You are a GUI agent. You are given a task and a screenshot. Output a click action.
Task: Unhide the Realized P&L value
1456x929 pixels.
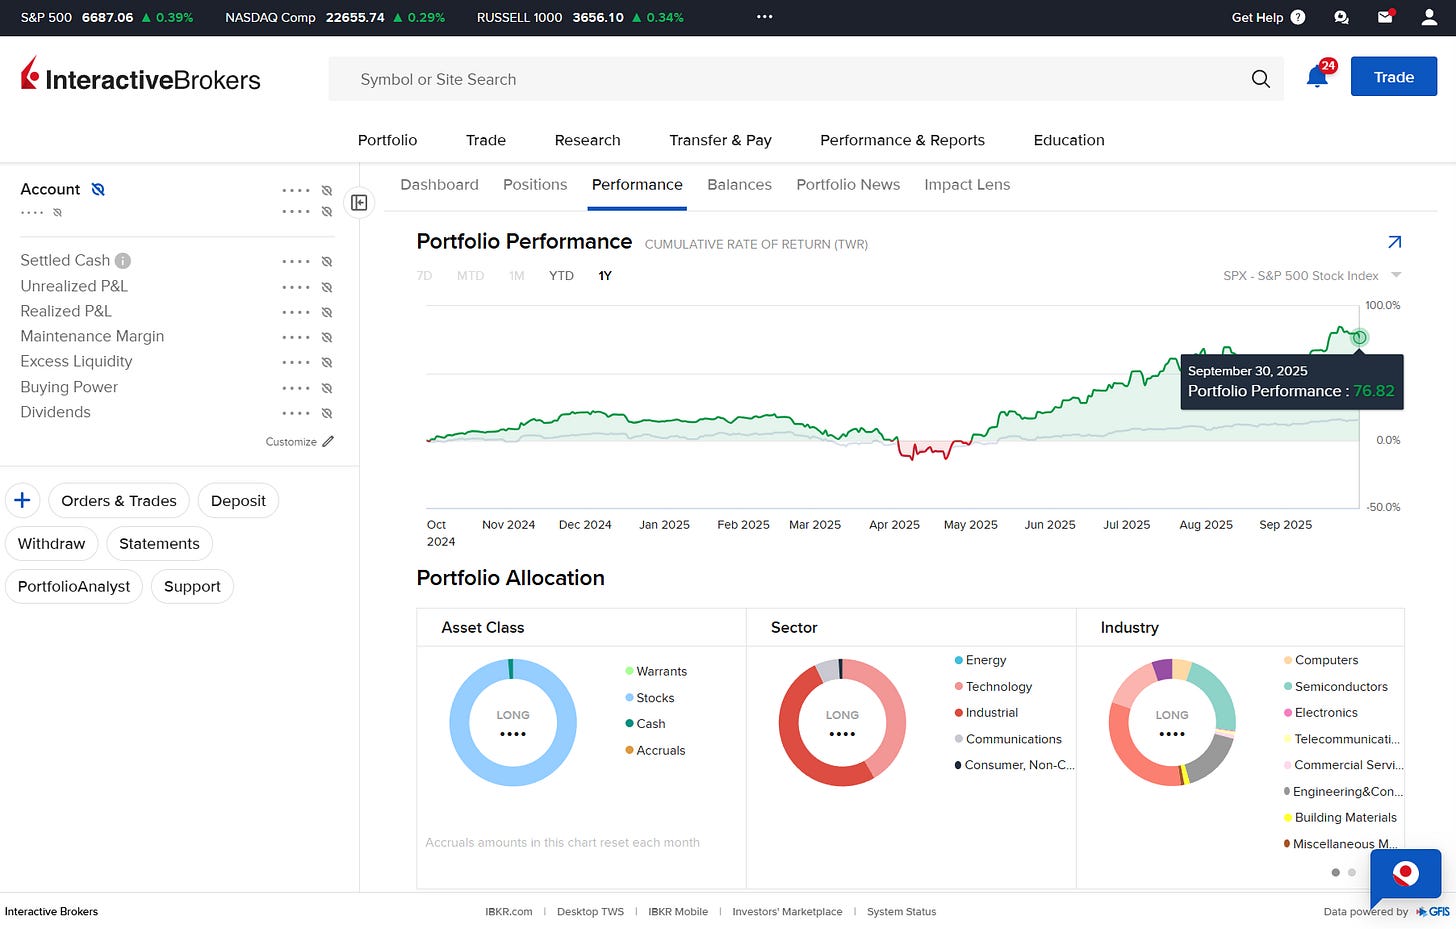point(327,312)
